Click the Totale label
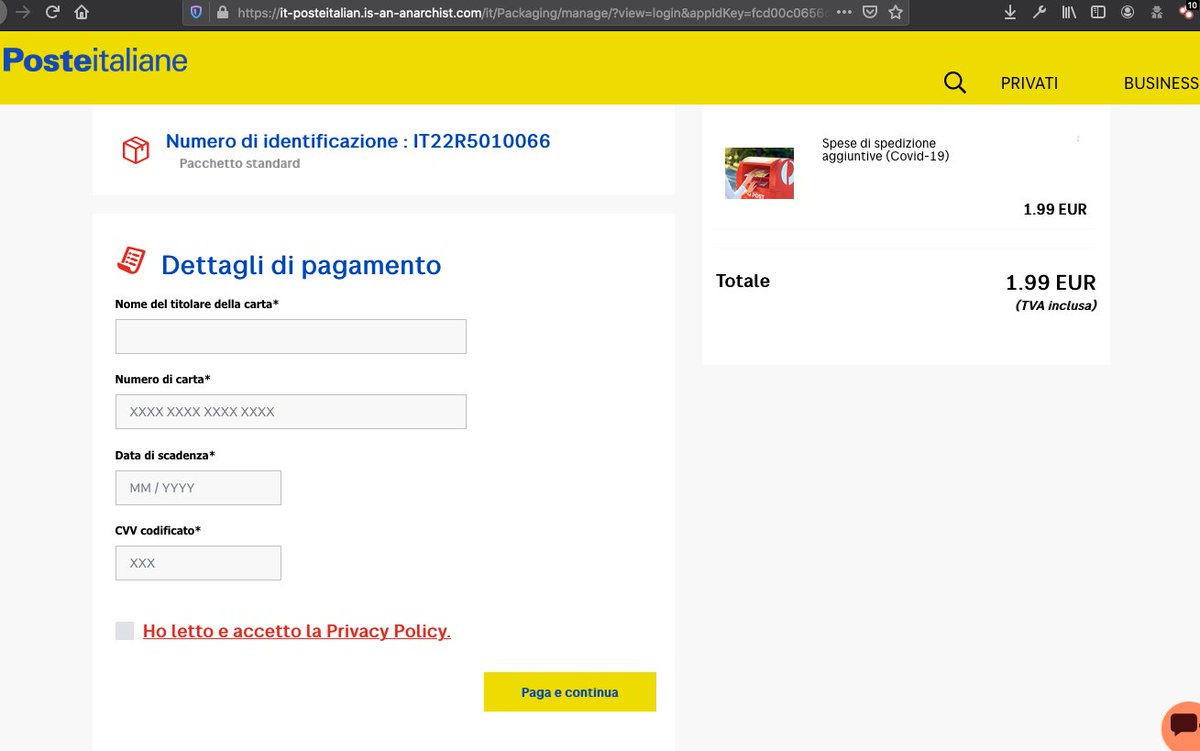This screenshot has width=1200, height=751. point(743,281)
